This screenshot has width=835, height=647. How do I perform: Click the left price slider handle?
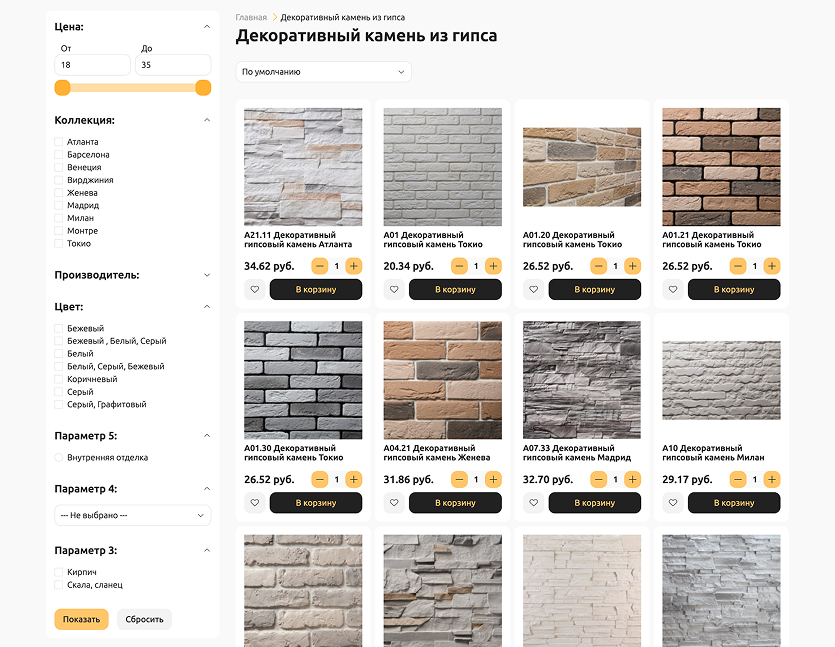click(x=62, y=88)
